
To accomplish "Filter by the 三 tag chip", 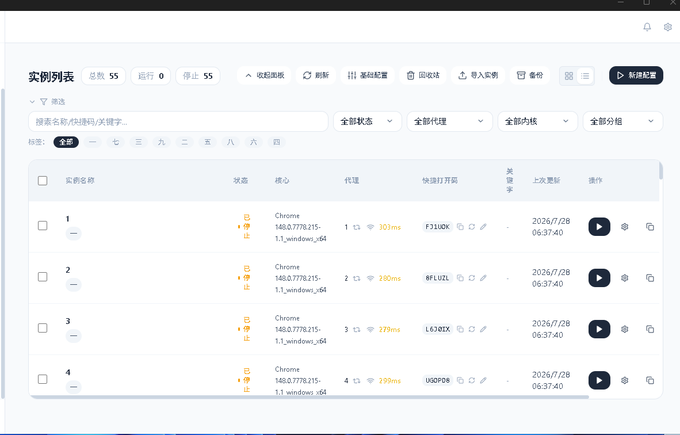I will tap(138, 142).
